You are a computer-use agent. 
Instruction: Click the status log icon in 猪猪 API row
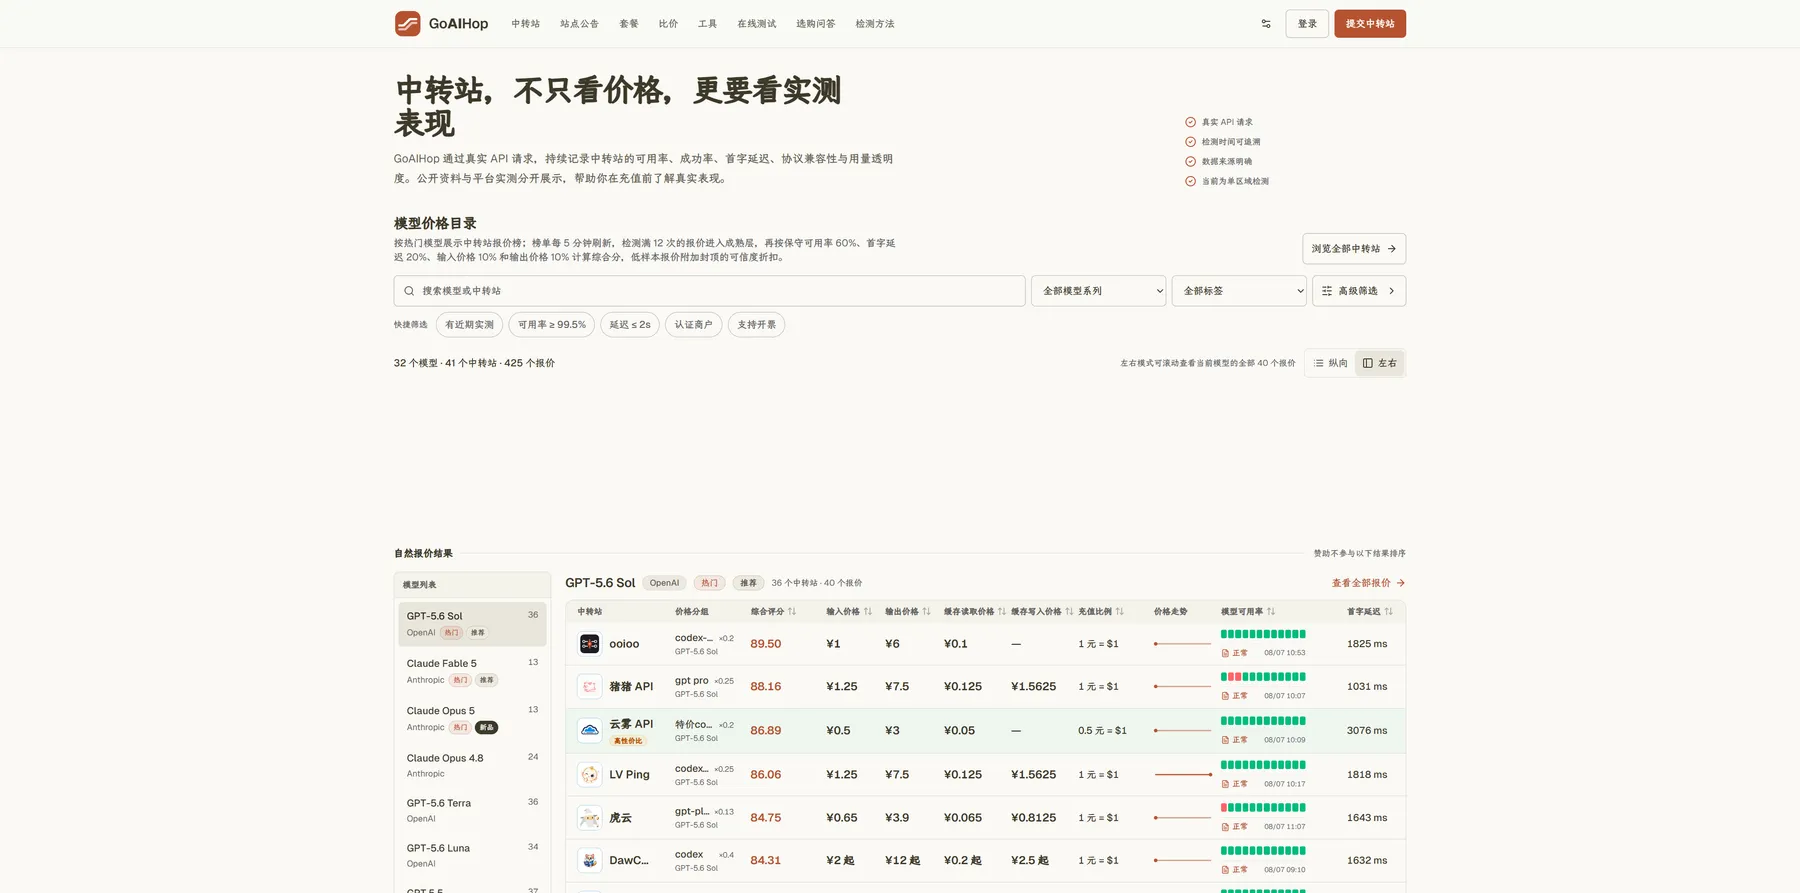(1225, 696)
